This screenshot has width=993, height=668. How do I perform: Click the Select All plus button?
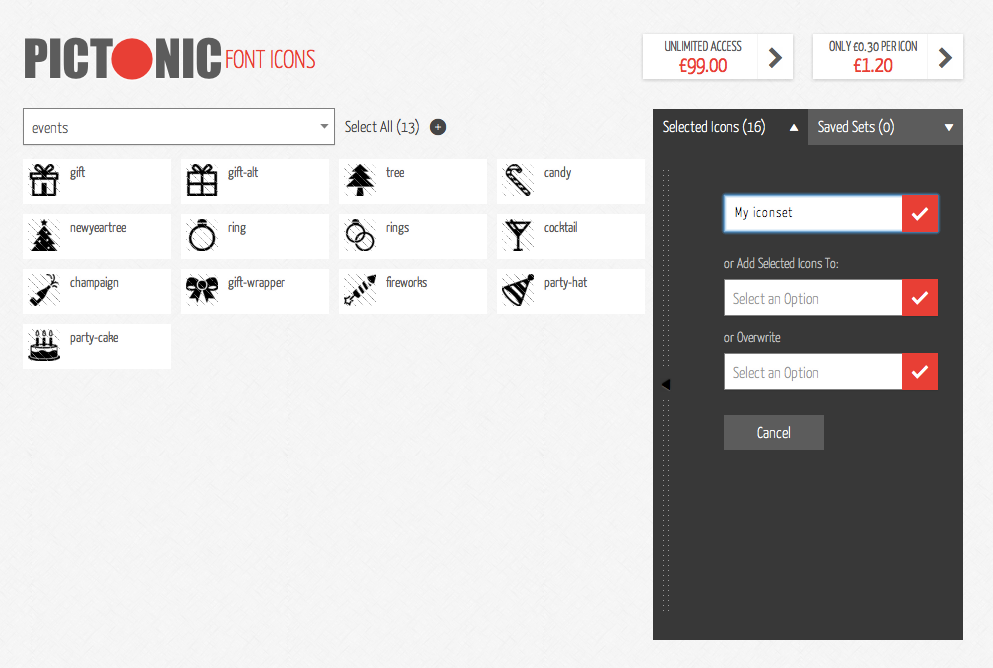coord(438,127)
